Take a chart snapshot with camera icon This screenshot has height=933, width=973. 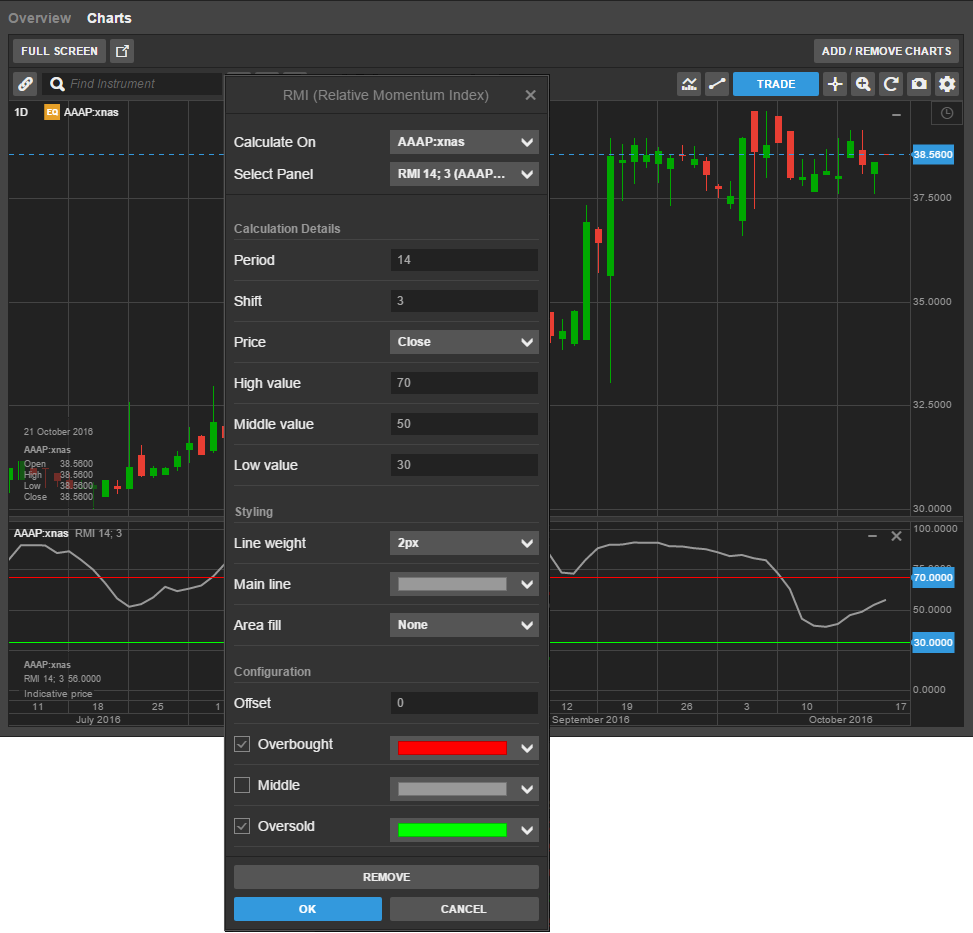pyautogui.click(x=919, y=84)
